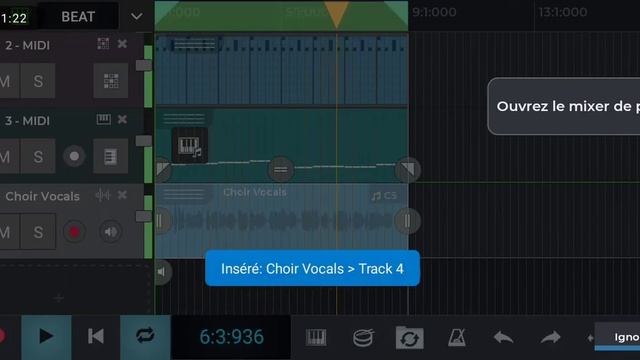
Task: Click the speaker icon below Choir Vocals clip
Action: [162, 272]
